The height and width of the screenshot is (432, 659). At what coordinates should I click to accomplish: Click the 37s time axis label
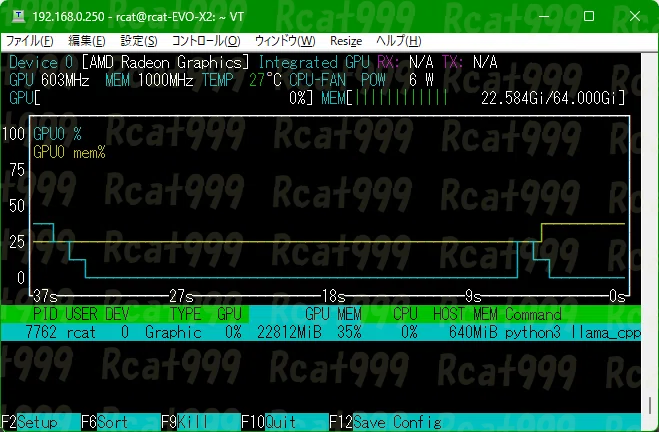coord(45,296)
